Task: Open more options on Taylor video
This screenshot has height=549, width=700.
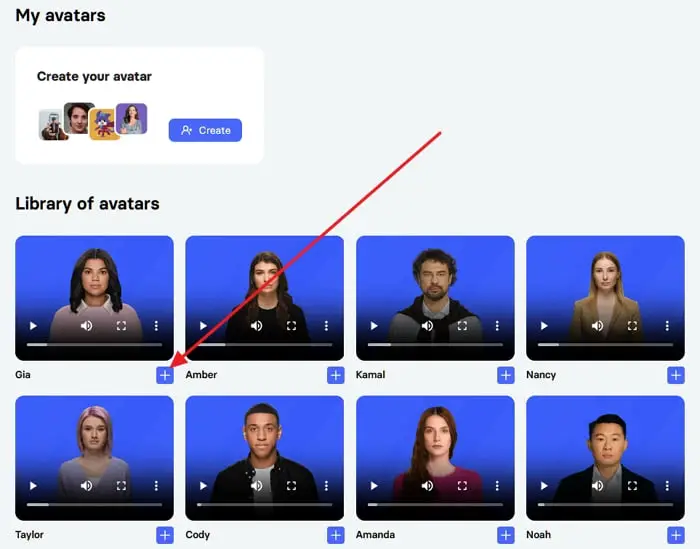Action: pyautogui.click(x=156, y=486)
